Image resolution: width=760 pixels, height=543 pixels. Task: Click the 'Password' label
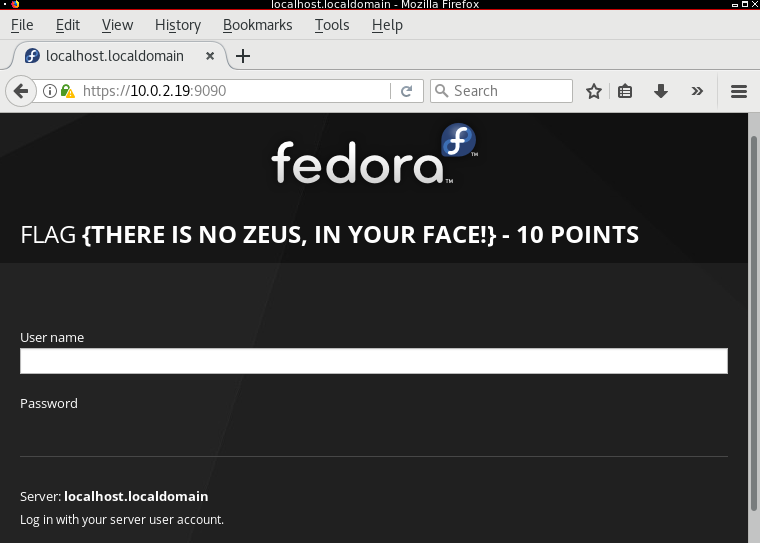pyautogui.click(x=48, y=403)
